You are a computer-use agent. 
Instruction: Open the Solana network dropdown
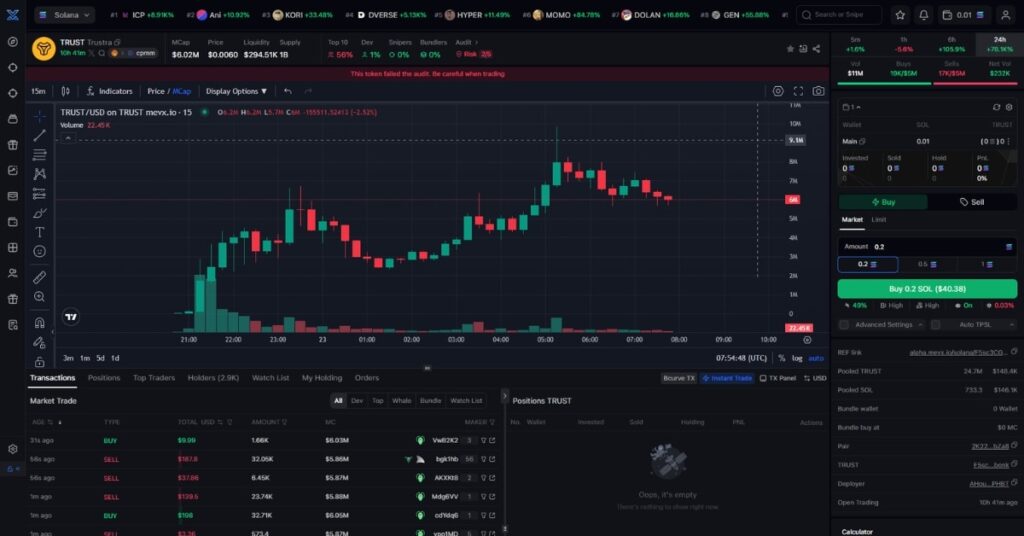(x=65, y=15)
